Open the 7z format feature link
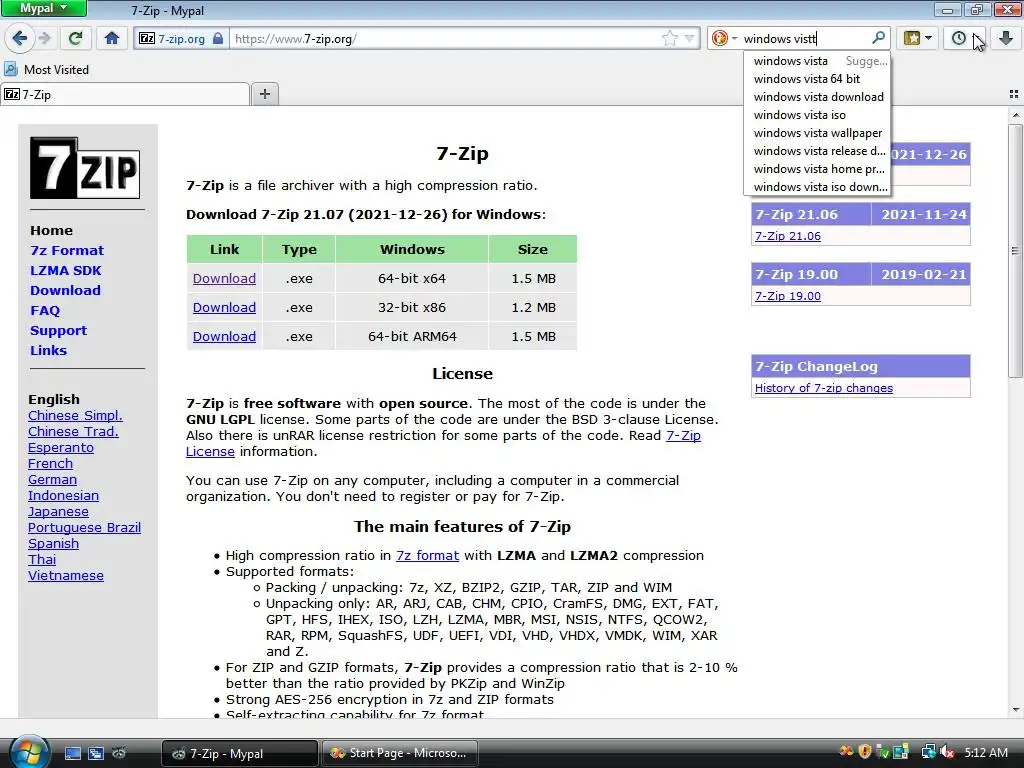This screenshot has height=768, width=1024. tap(427, 555)
